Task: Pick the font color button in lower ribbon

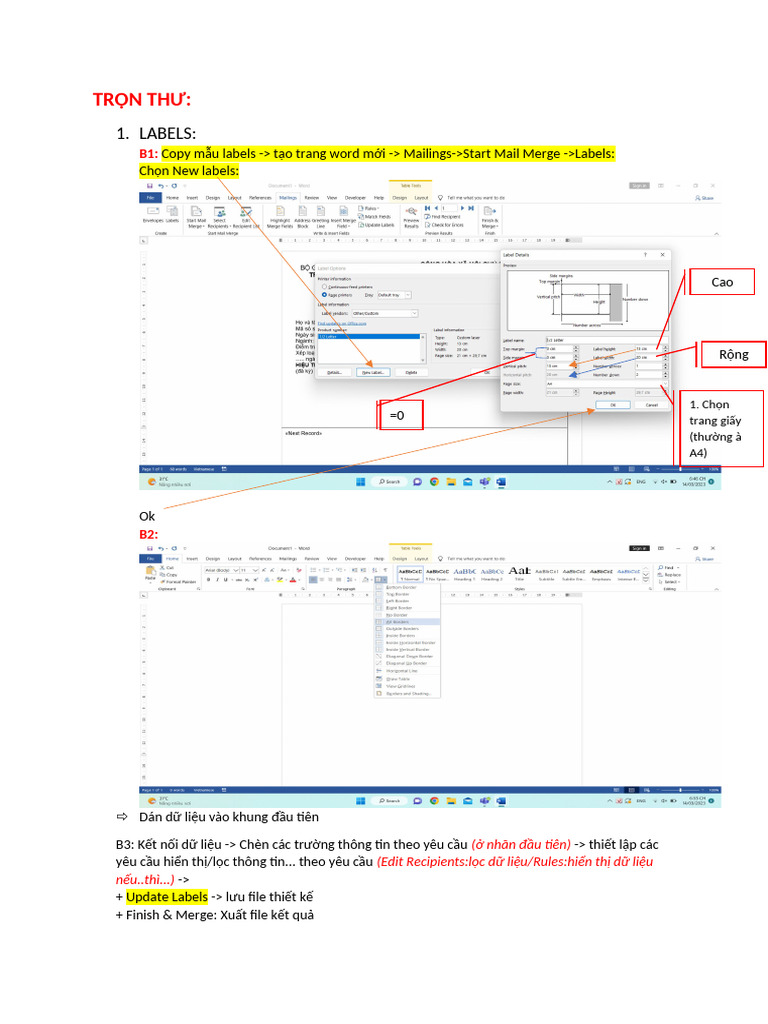Action: (293, 579)
